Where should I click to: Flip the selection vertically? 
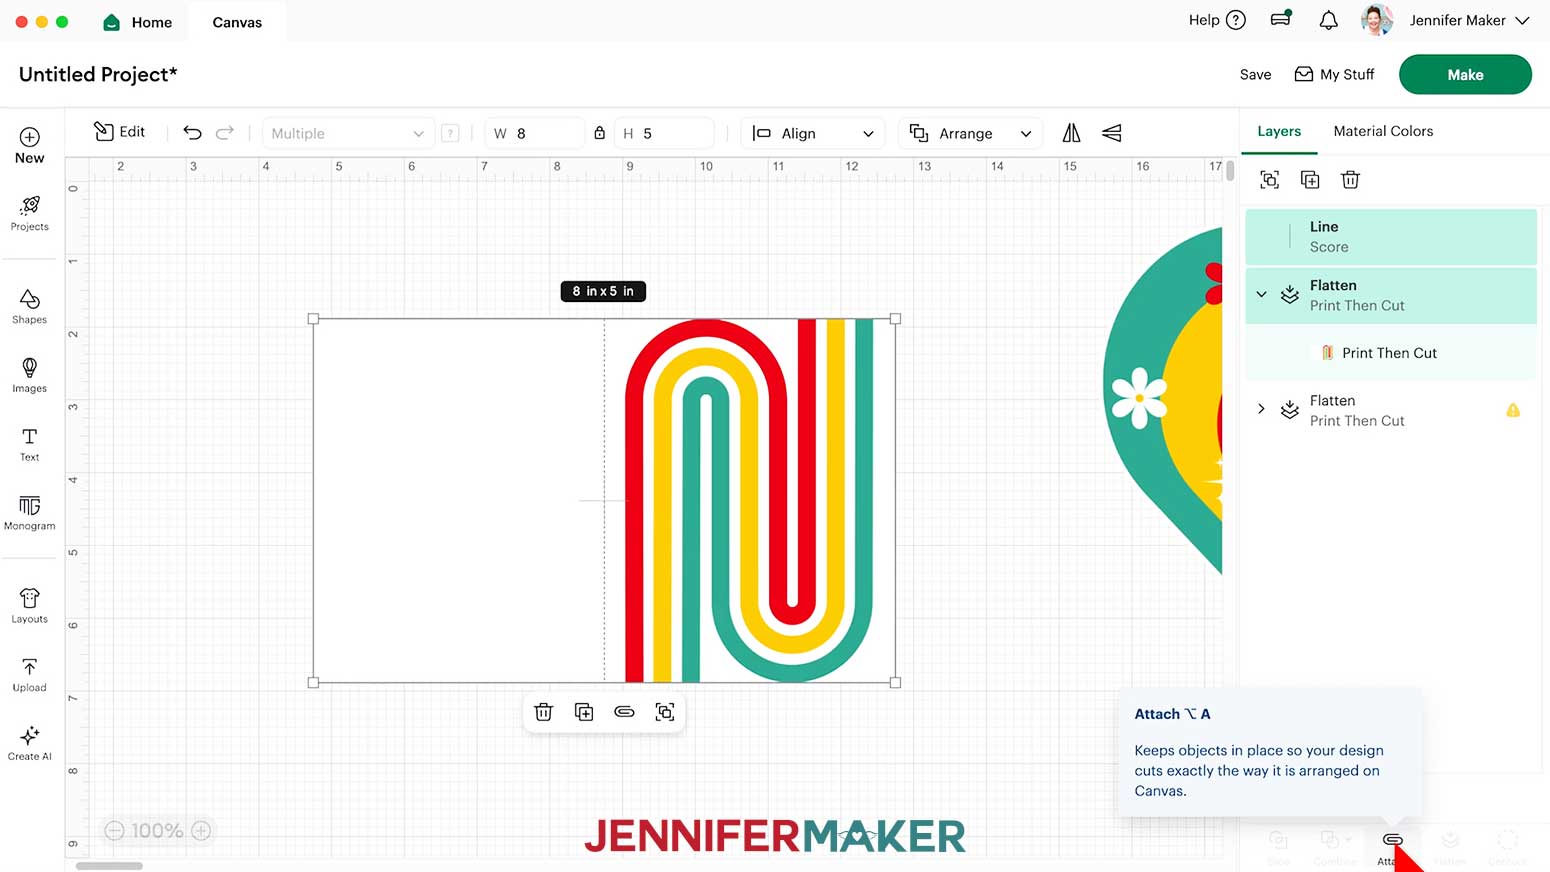[x=1111, y=133]
